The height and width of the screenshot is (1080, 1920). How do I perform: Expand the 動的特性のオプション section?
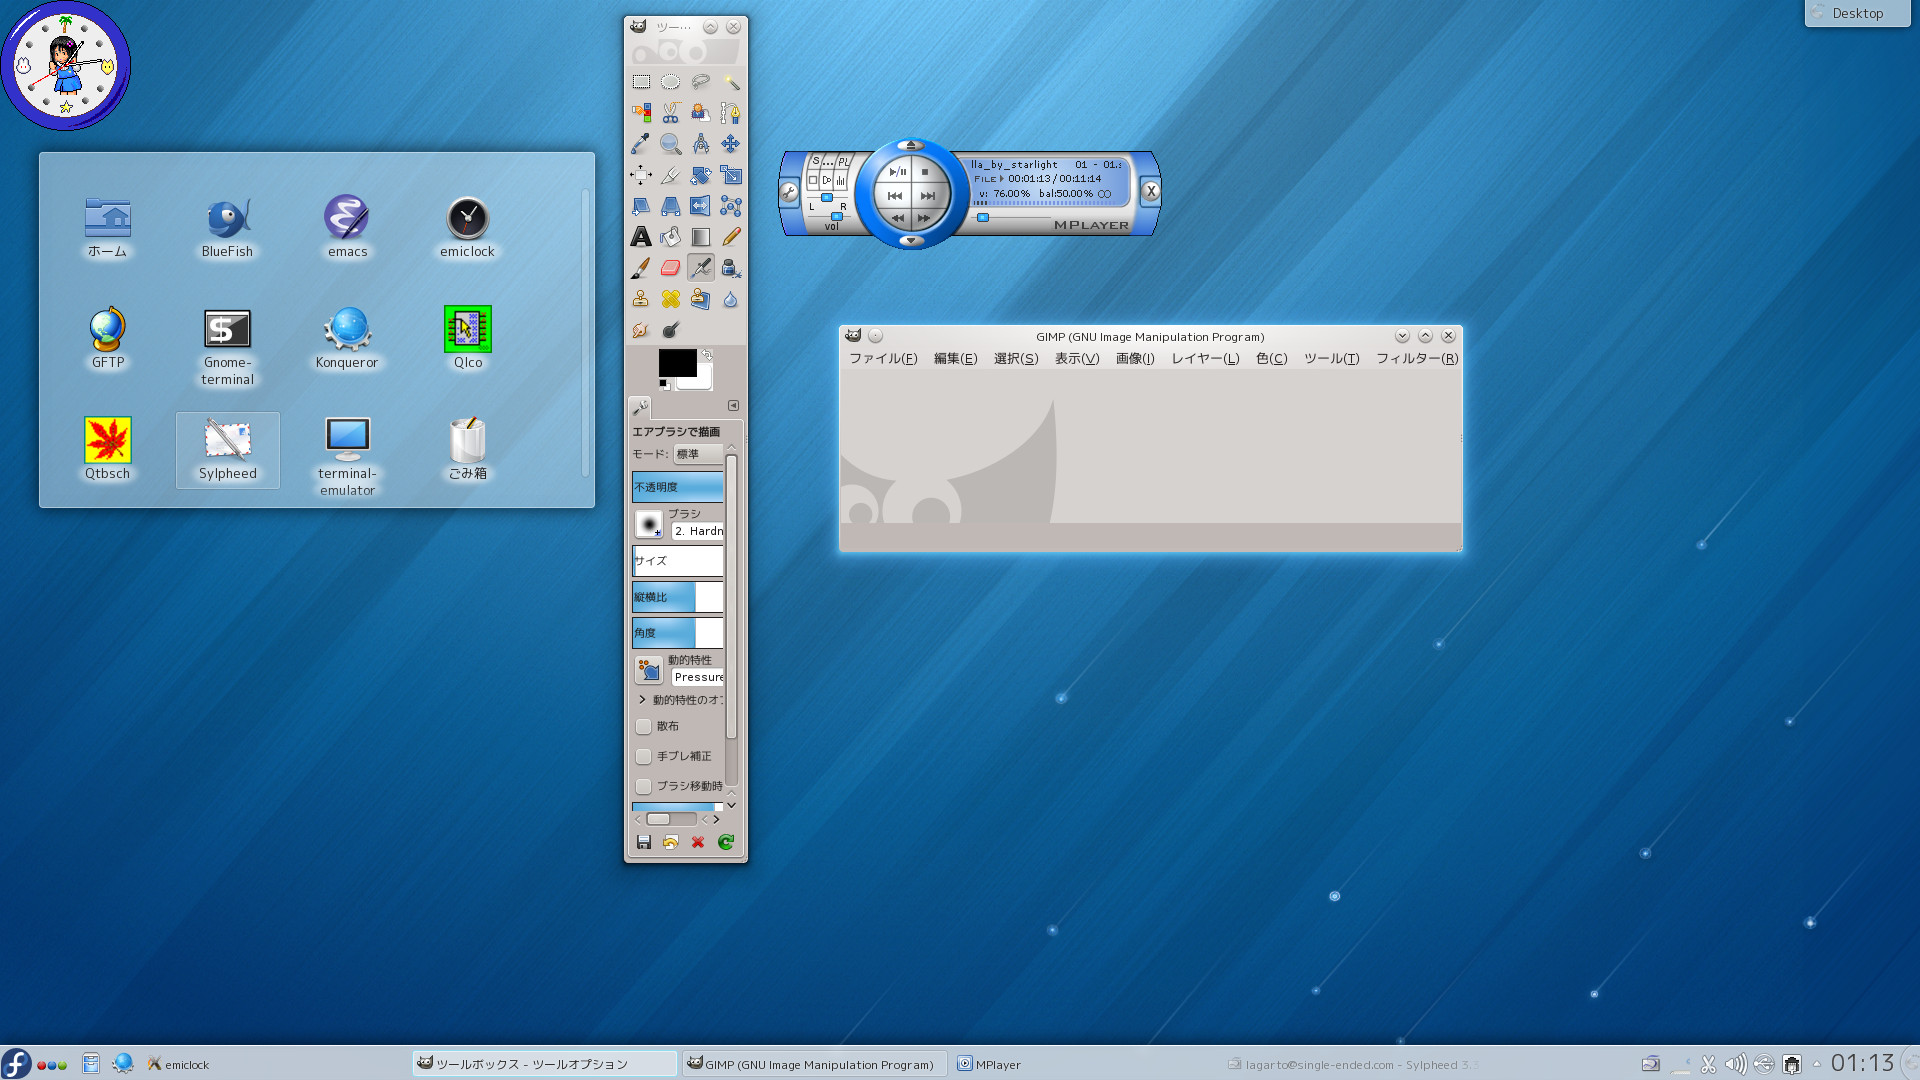pyautogui.click(x=643, y=699)
